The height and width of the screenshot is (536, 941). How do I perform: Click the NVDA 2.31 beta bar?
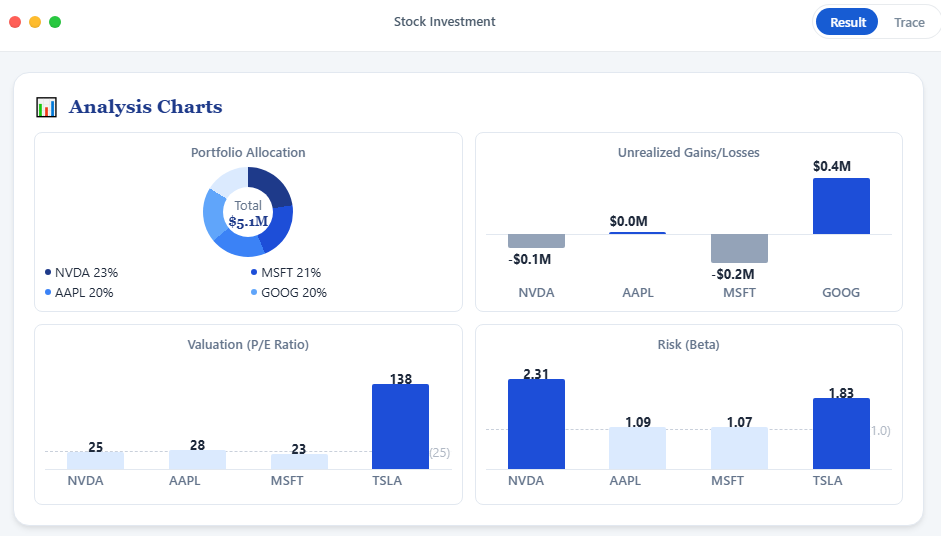536,424
